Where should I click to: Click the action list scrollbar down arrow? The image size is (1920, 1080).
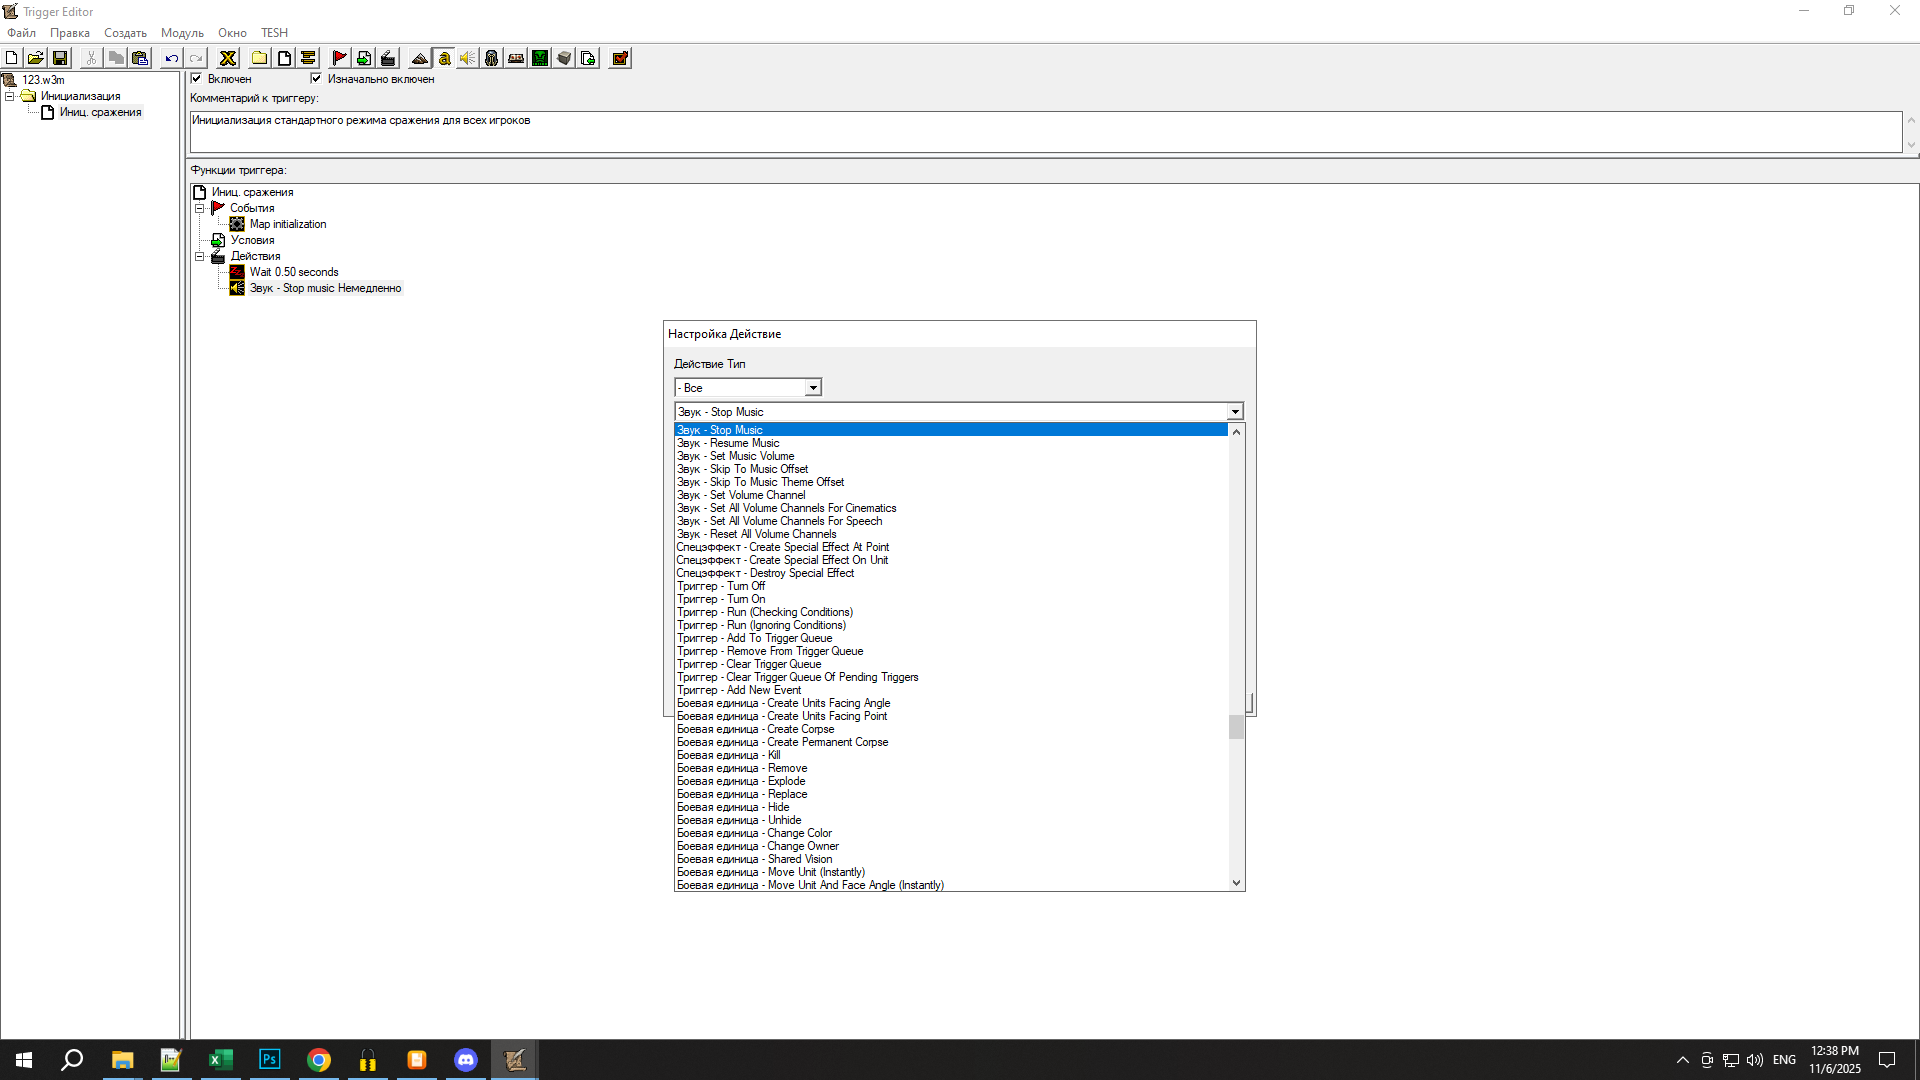(1236, 883)
